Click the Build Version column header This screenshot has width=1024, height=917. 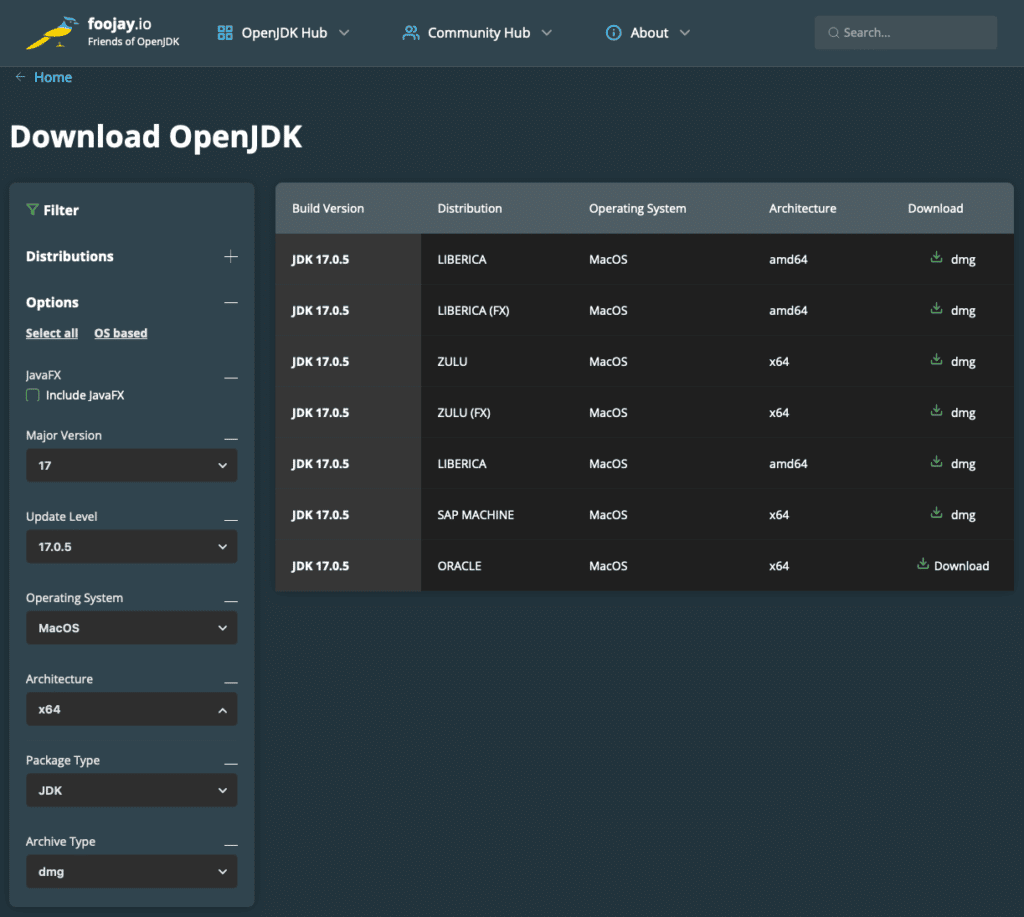[x=328, y=208]
